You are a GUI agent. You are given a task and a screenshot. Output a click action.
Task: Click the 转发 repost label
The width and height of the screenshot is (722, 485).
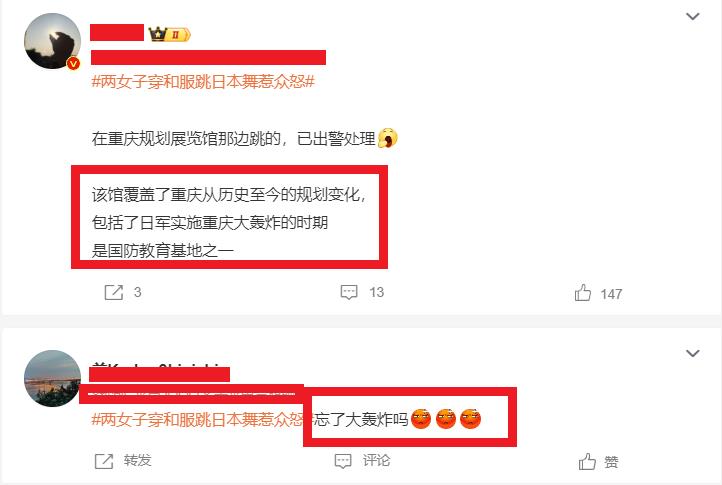point(137,460)
